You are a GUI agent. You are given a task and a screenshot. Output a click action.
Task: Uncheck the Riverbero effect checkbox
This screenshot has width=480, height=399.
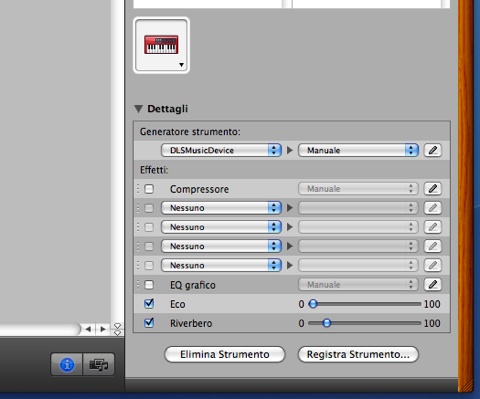click(149, 323)
